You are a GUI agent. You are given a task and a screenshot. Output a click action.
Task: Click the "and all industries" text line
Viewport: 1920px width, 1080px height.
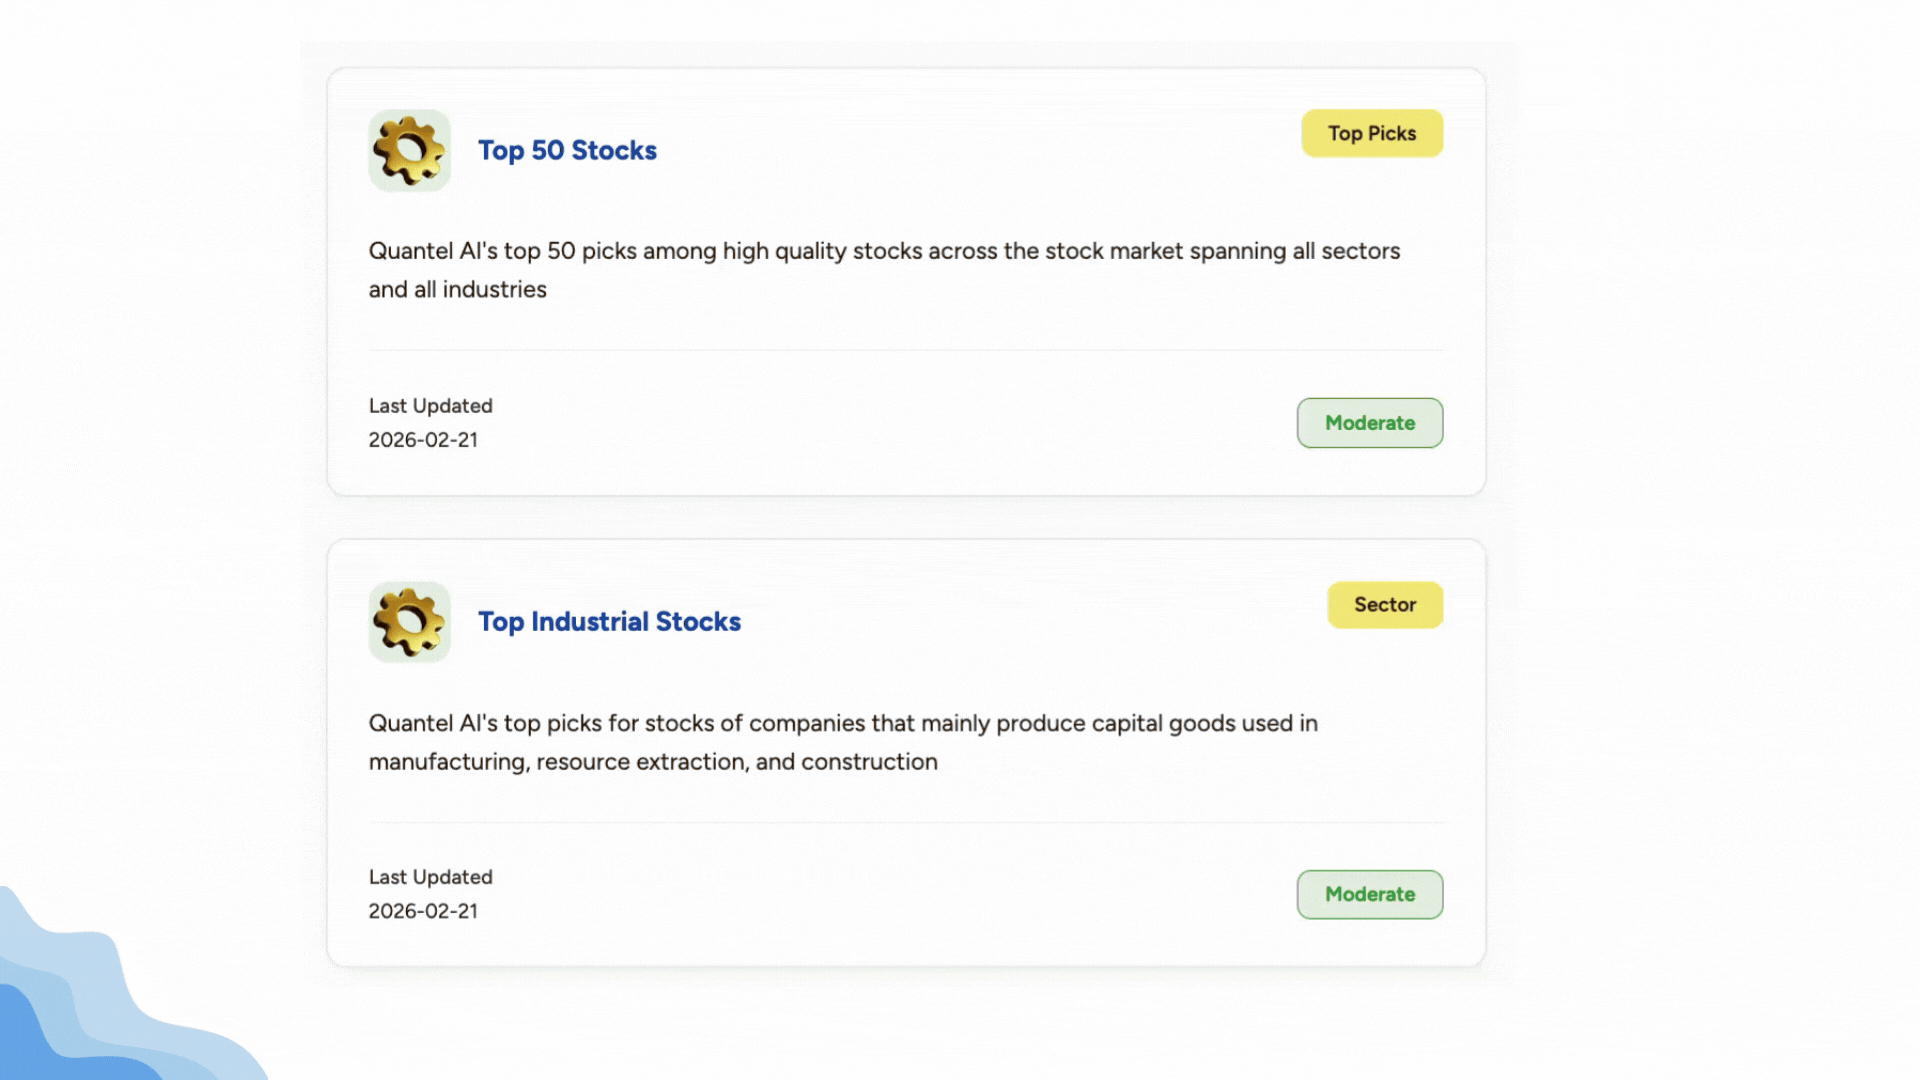[x=457, y=290]
